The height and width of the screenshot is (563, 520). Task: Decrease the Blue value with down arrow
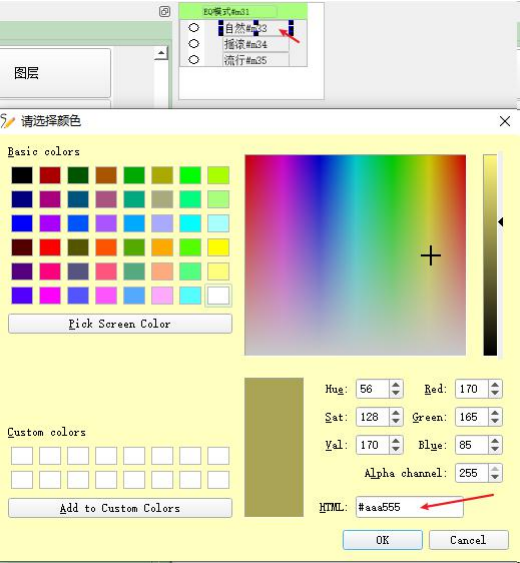point(495,449)
